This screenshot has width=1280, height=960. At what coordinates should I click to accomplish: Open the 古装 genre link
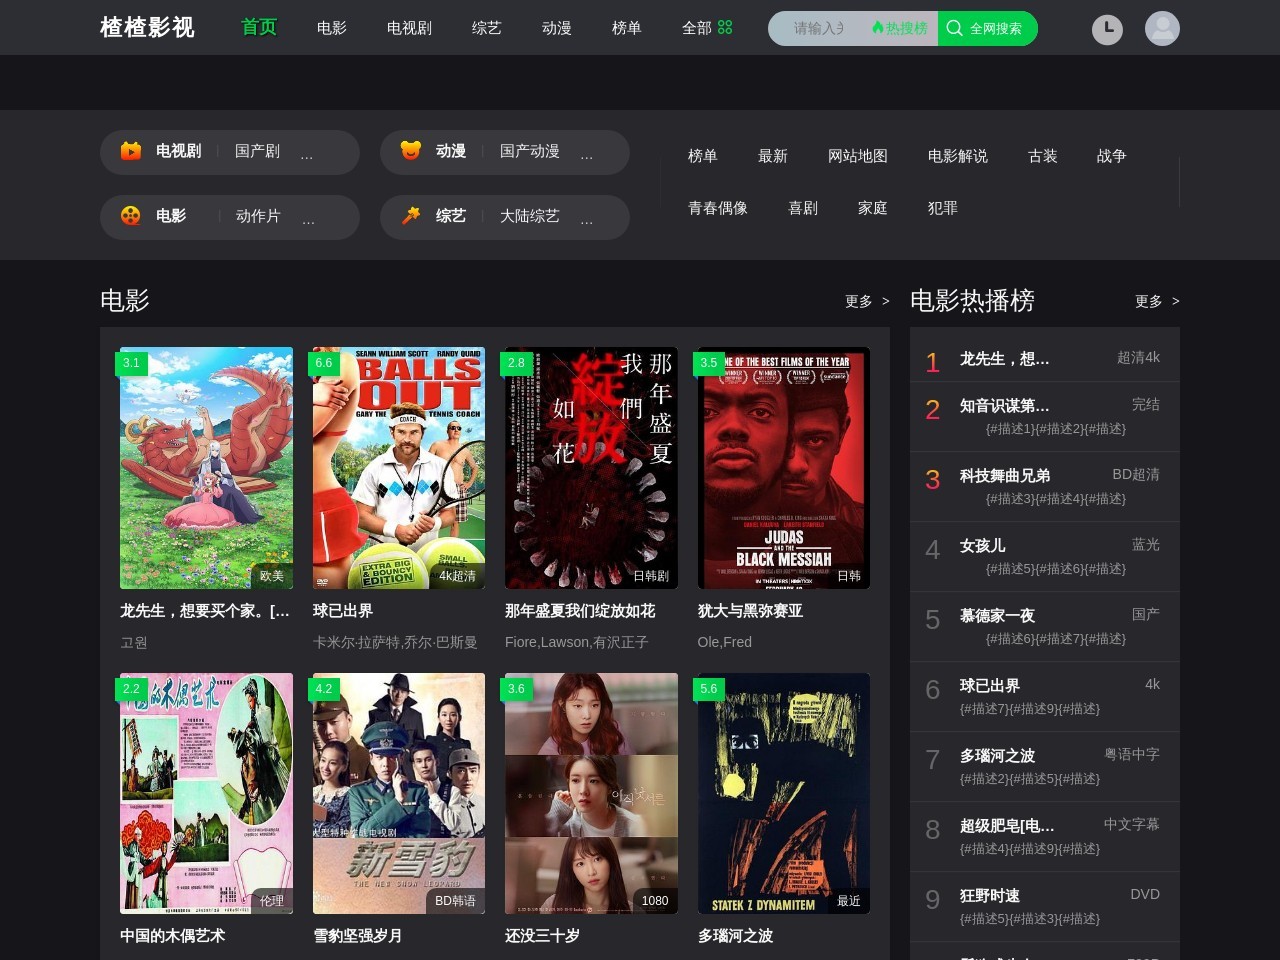1042,156
